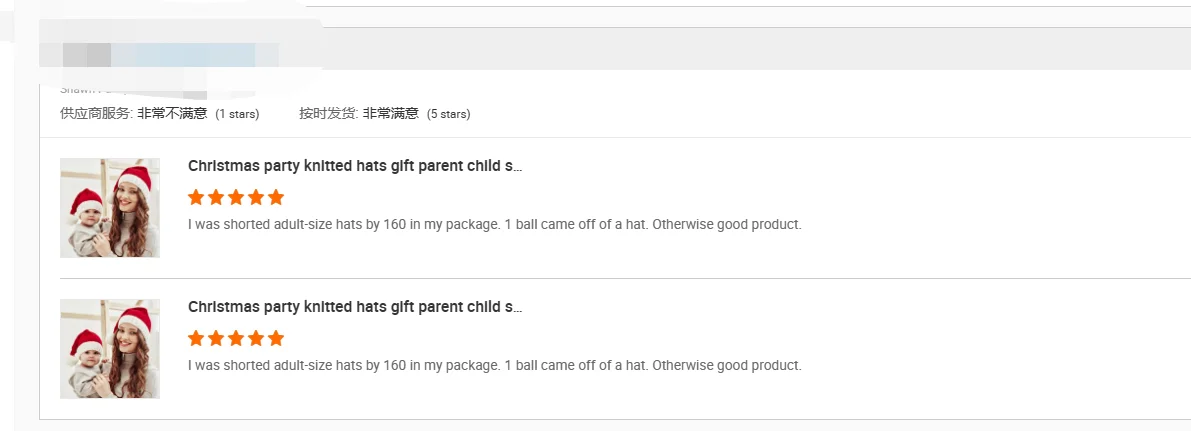This screenshot has height=431, width=1191.
Task: Click the '(5 stars)' shipping rating text
Action: pos(448,114)
